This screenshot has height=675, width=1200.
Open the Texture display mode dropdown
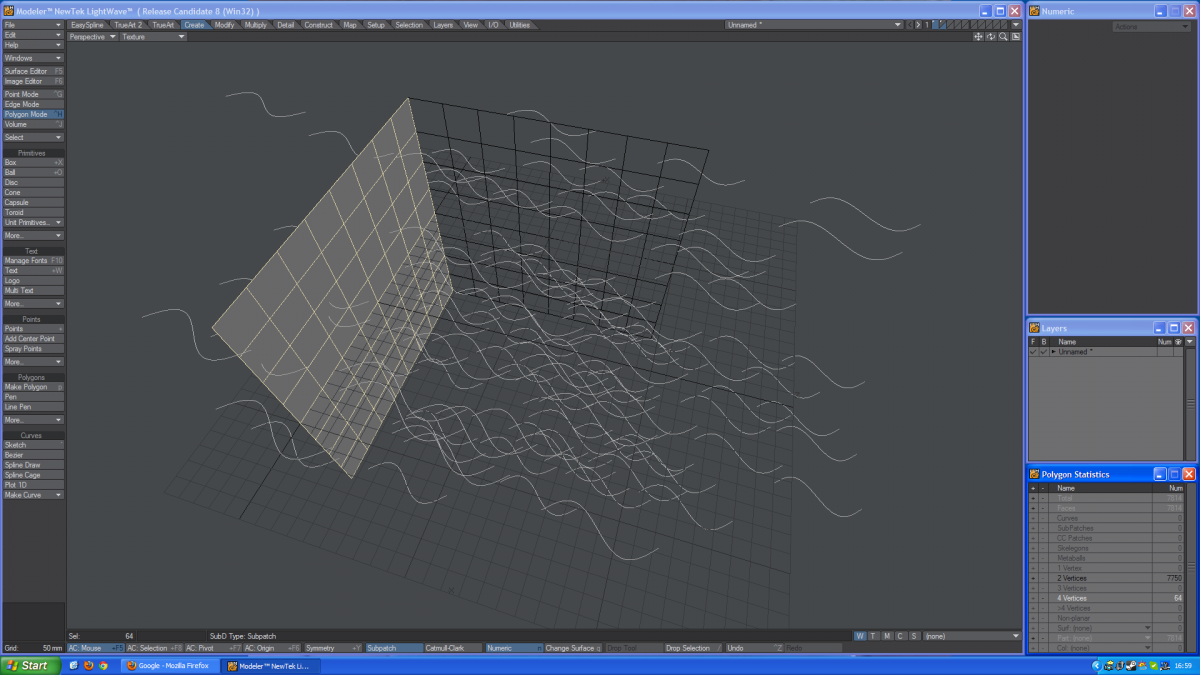click(x=153, y=36)
